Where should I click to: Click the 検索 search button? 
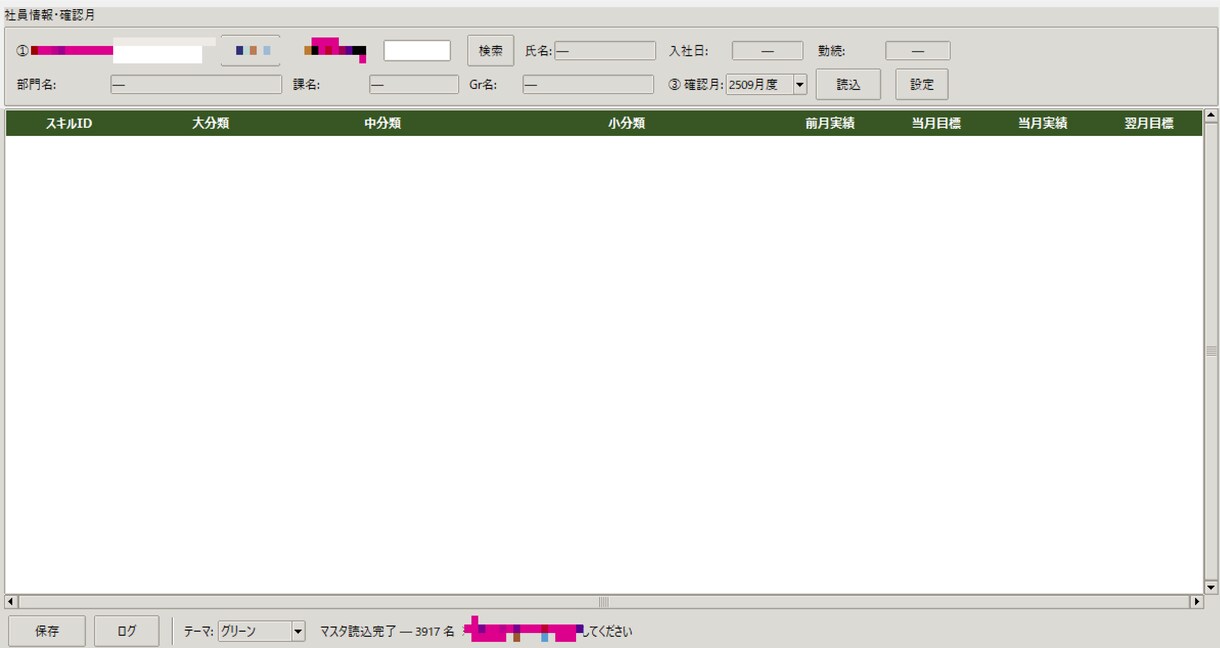pyautogui.click(x=490, y=51)
